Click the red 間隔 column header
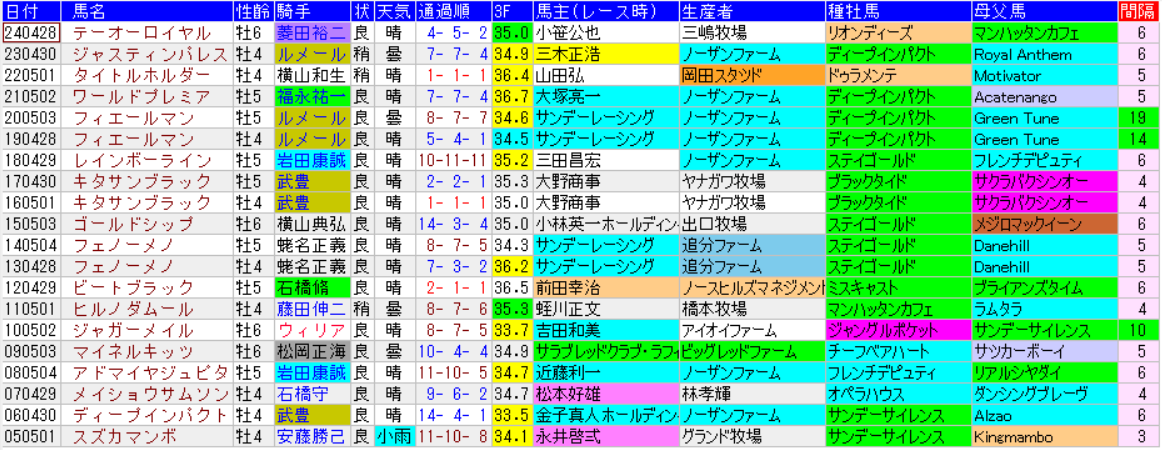This screenshot has height=450, width=1162. point(1140,11)
